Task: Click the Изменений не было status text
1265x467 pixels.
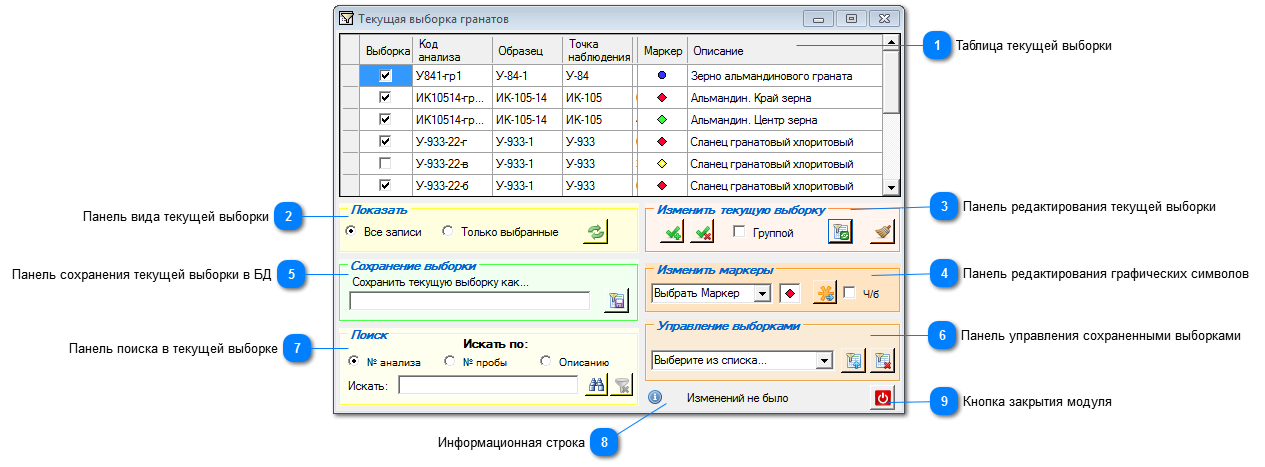Action: click(737, 398)
